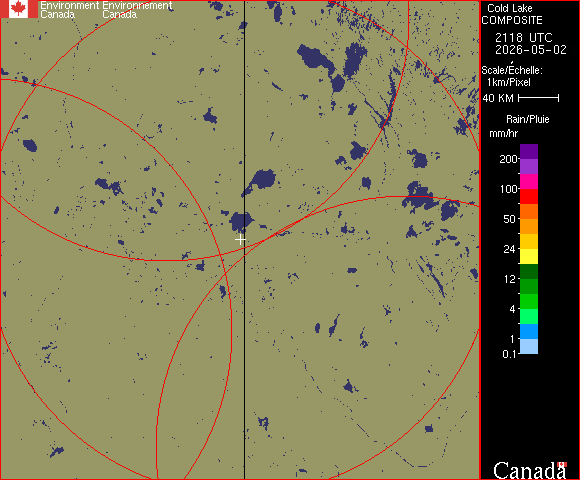580x480 pixels.
Task: Click the dark green 12 mm/hr legend swatch
Action: [x=529, y=271]
